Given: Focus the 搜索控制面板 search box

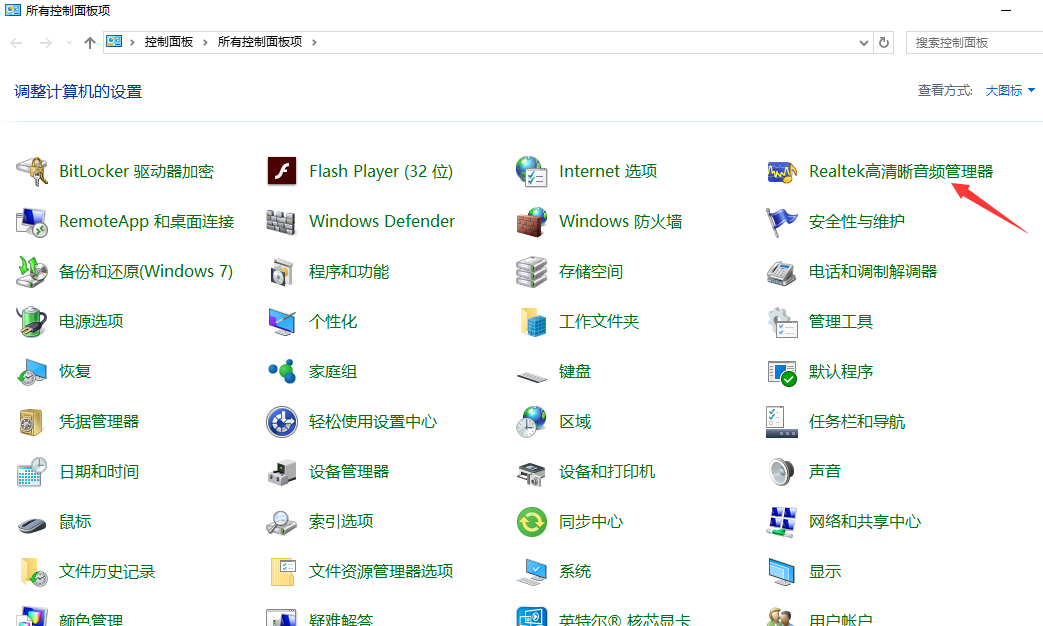Looking at the screenshot, I should coord(974,43).
